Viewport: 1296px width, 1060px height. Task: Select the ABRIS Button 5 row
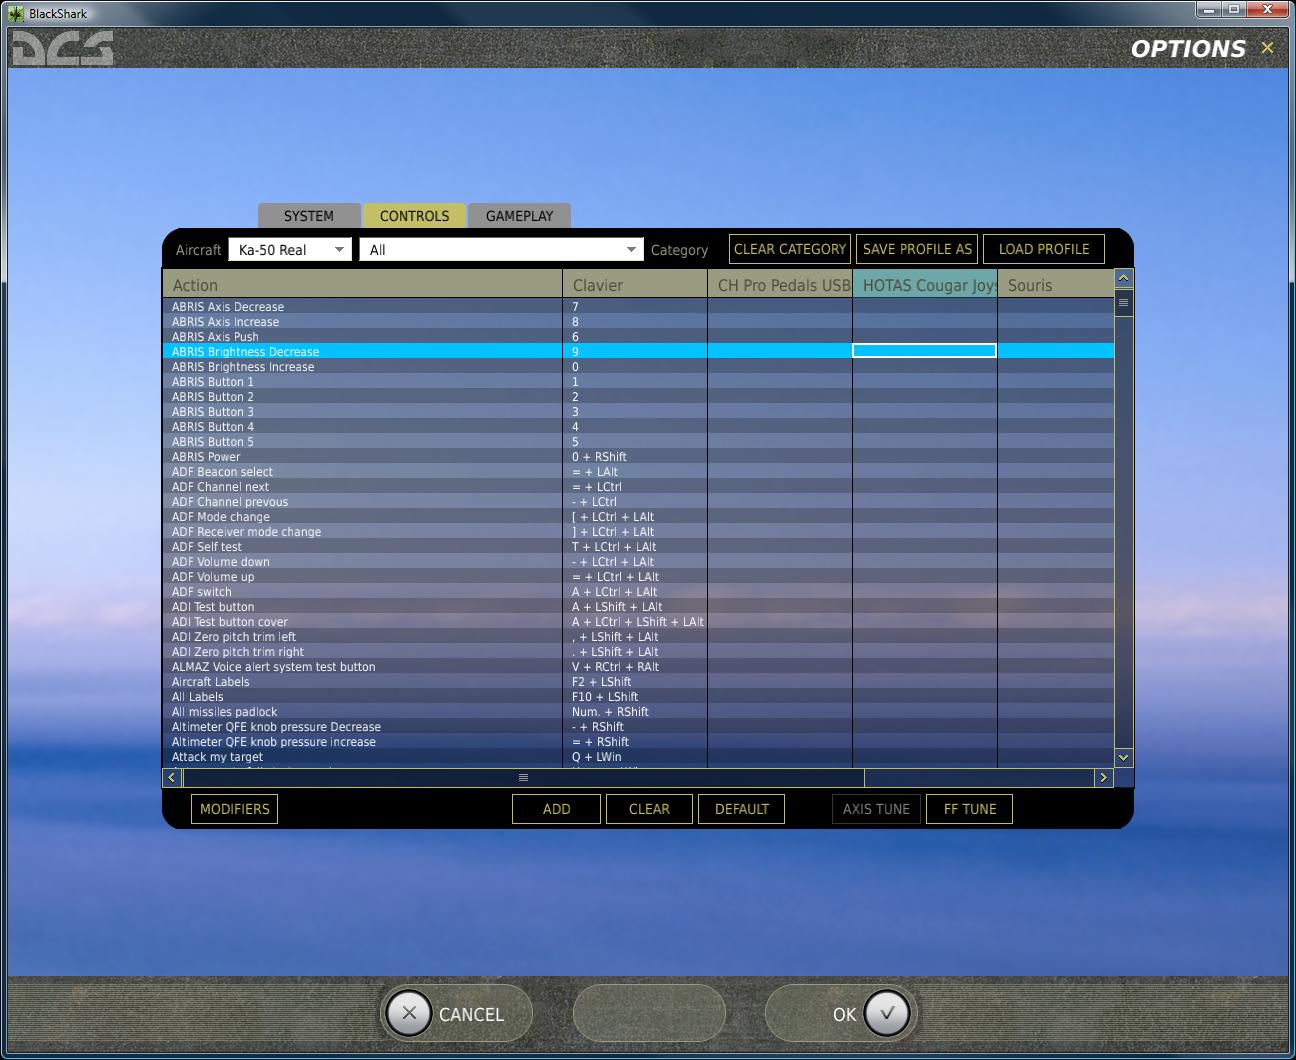[x=638, y=442]
